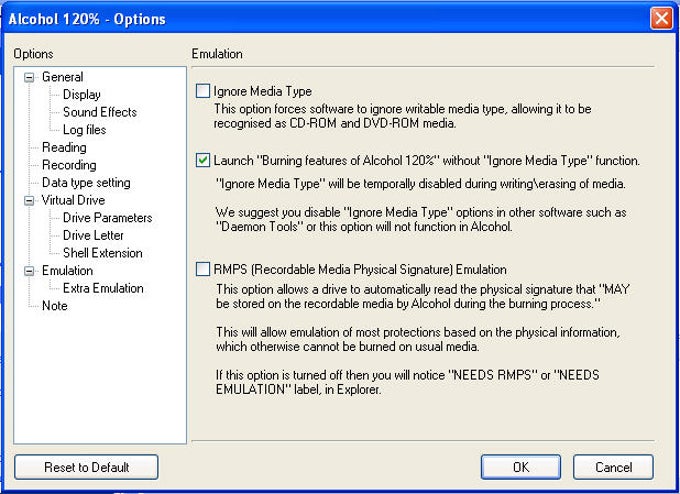Open the Shell Extension page

tap(103, 253)
